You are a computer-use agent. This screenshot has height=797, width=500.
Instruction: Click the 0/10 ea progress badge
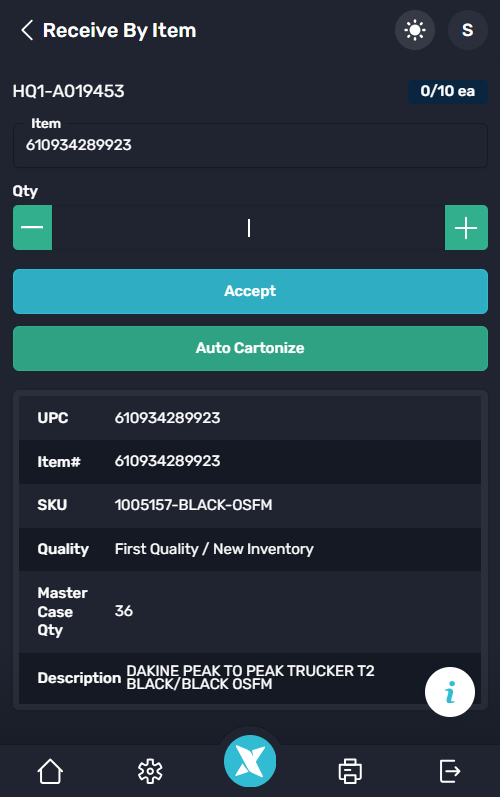[448, 91]
